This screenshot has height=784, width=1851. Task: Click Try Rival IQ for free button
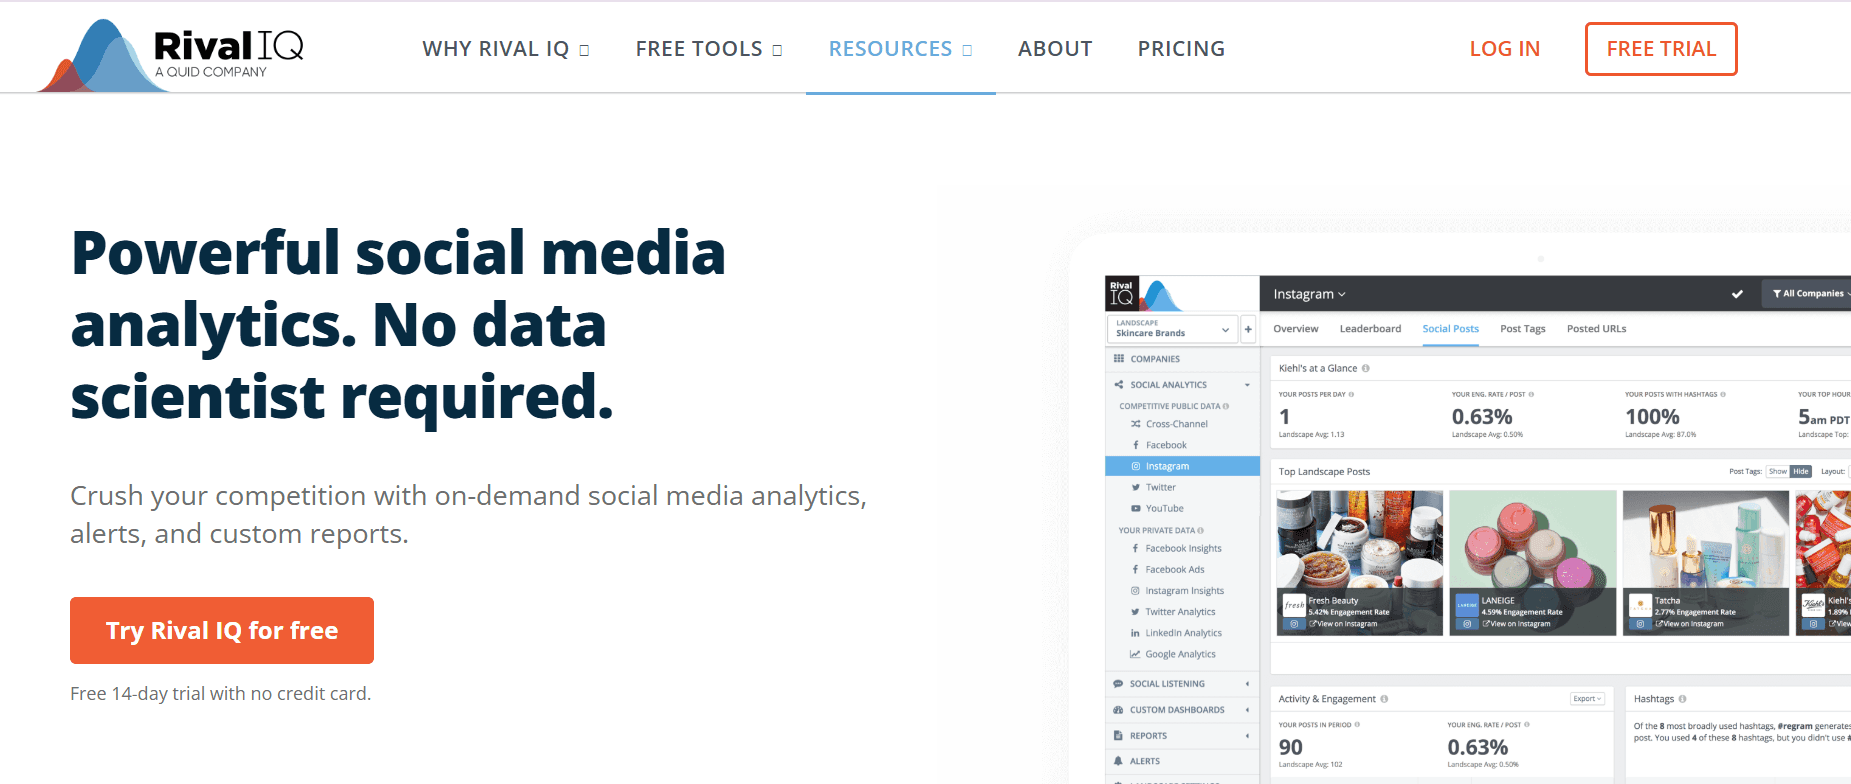(222, 630)
